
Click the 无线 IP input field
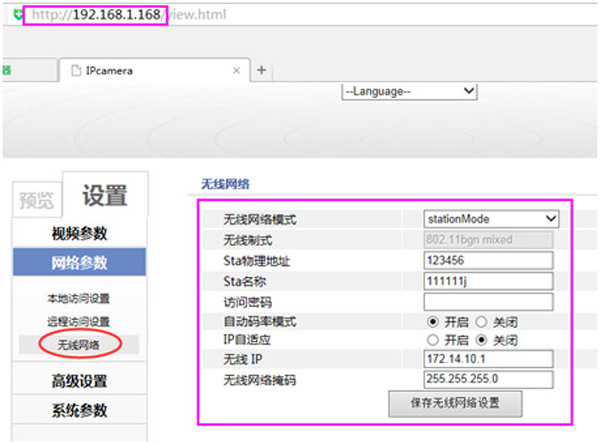click(x=488, y=359)
